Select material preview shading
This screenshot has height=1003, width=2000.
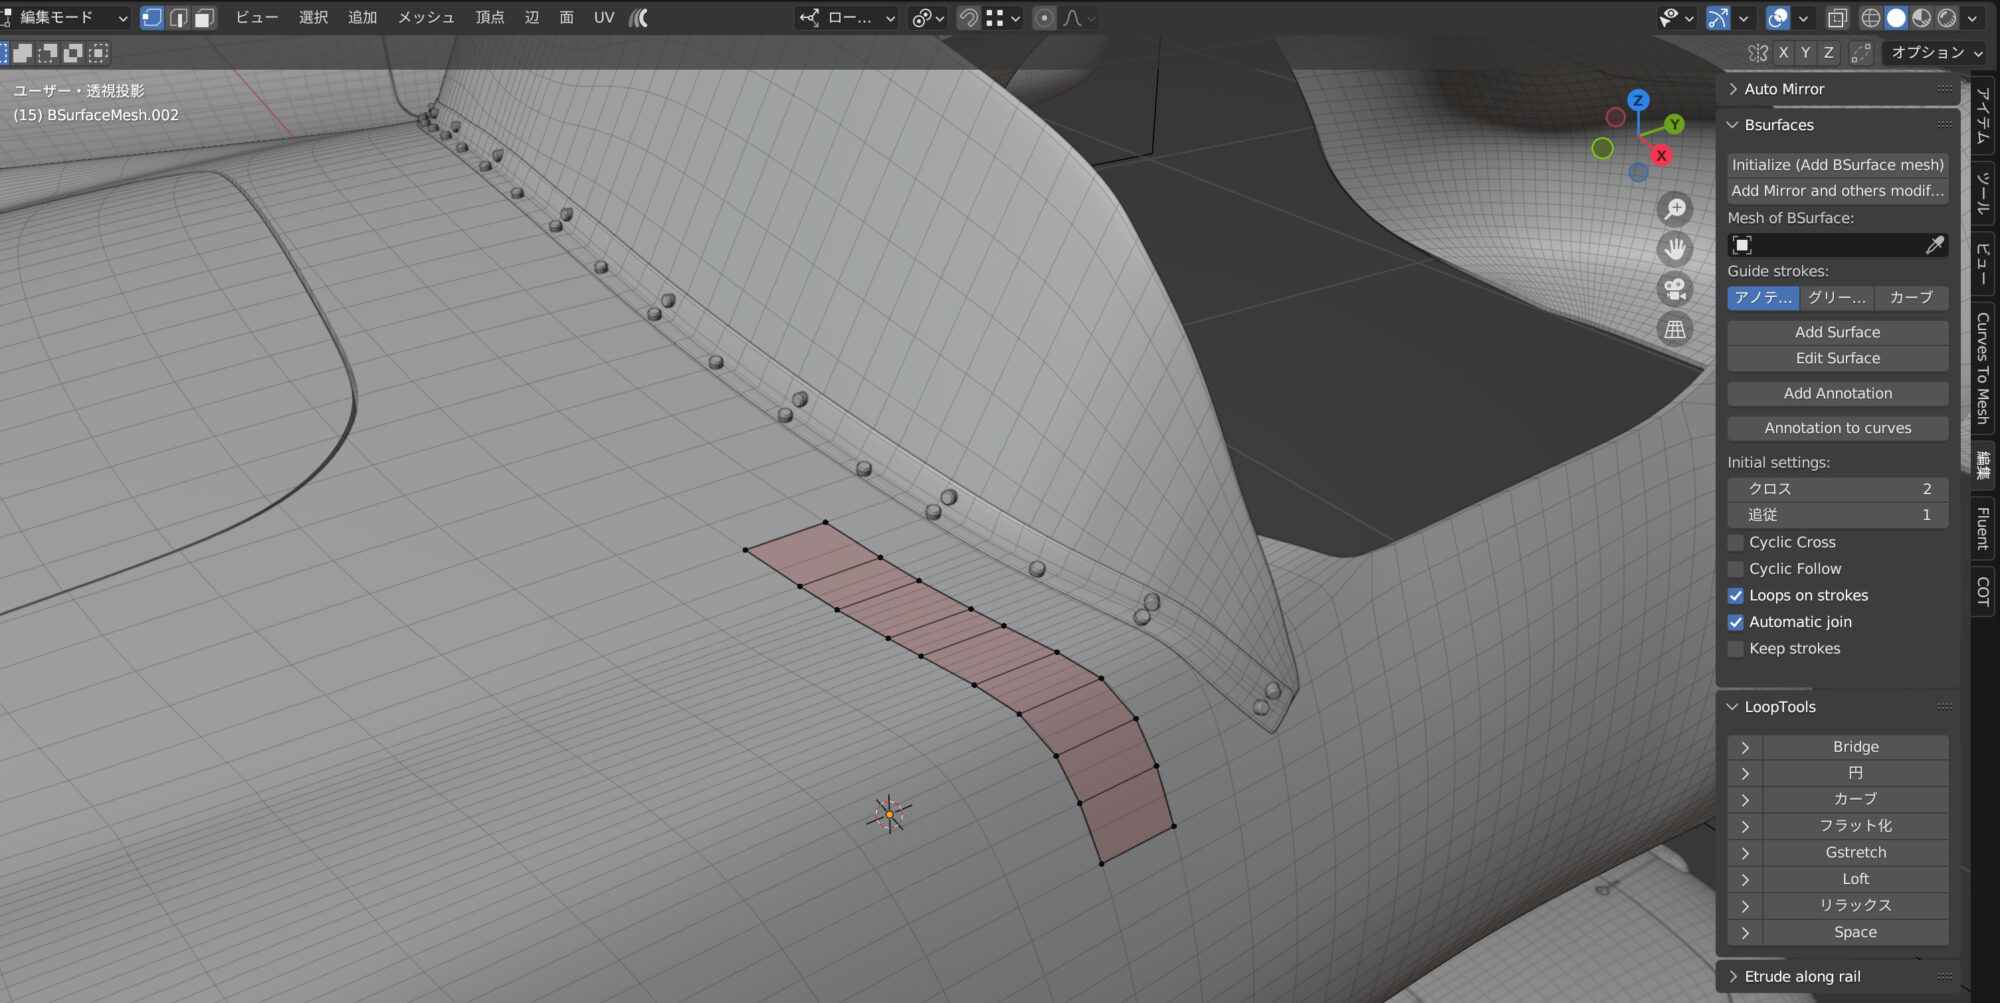[1921, 18]
